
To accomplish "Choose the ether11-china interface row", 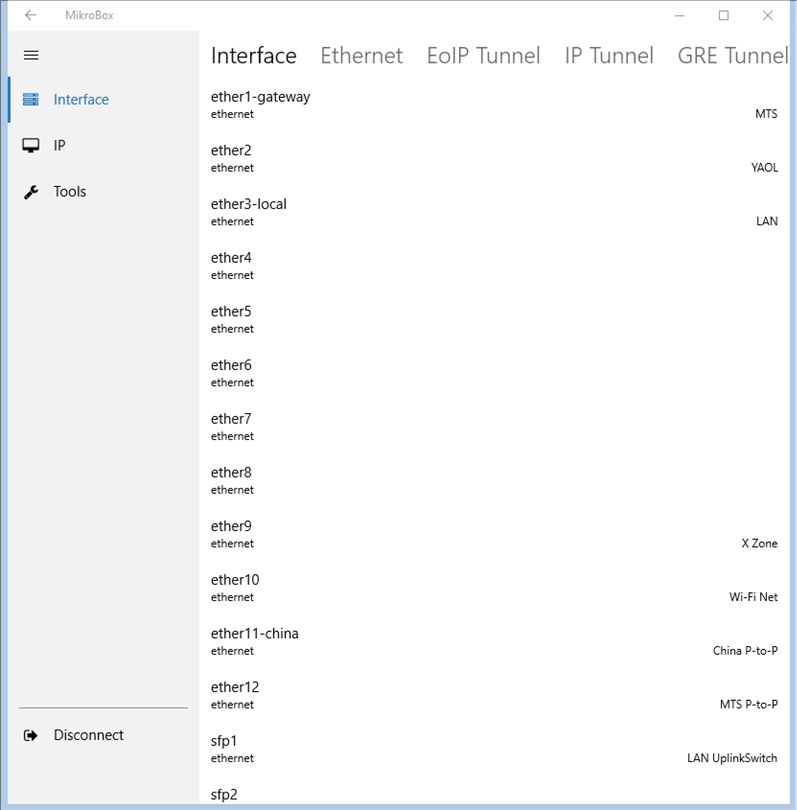I will [x=494, y=641].
